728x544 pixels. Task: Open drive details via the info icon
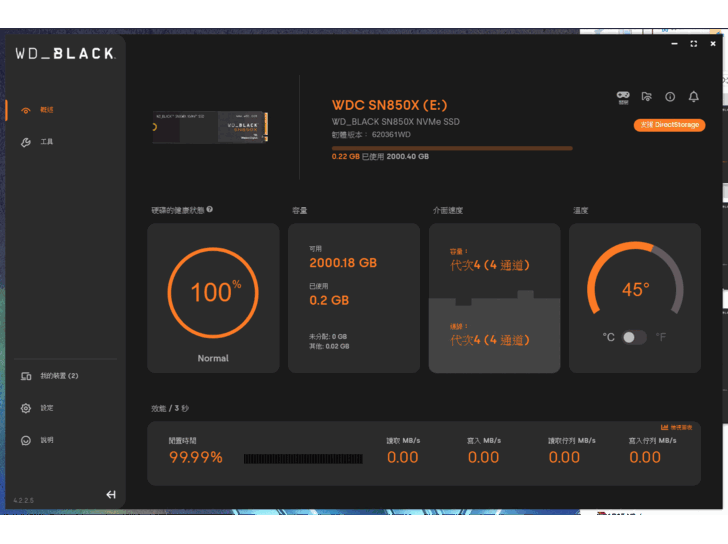[x=670, y=97]
